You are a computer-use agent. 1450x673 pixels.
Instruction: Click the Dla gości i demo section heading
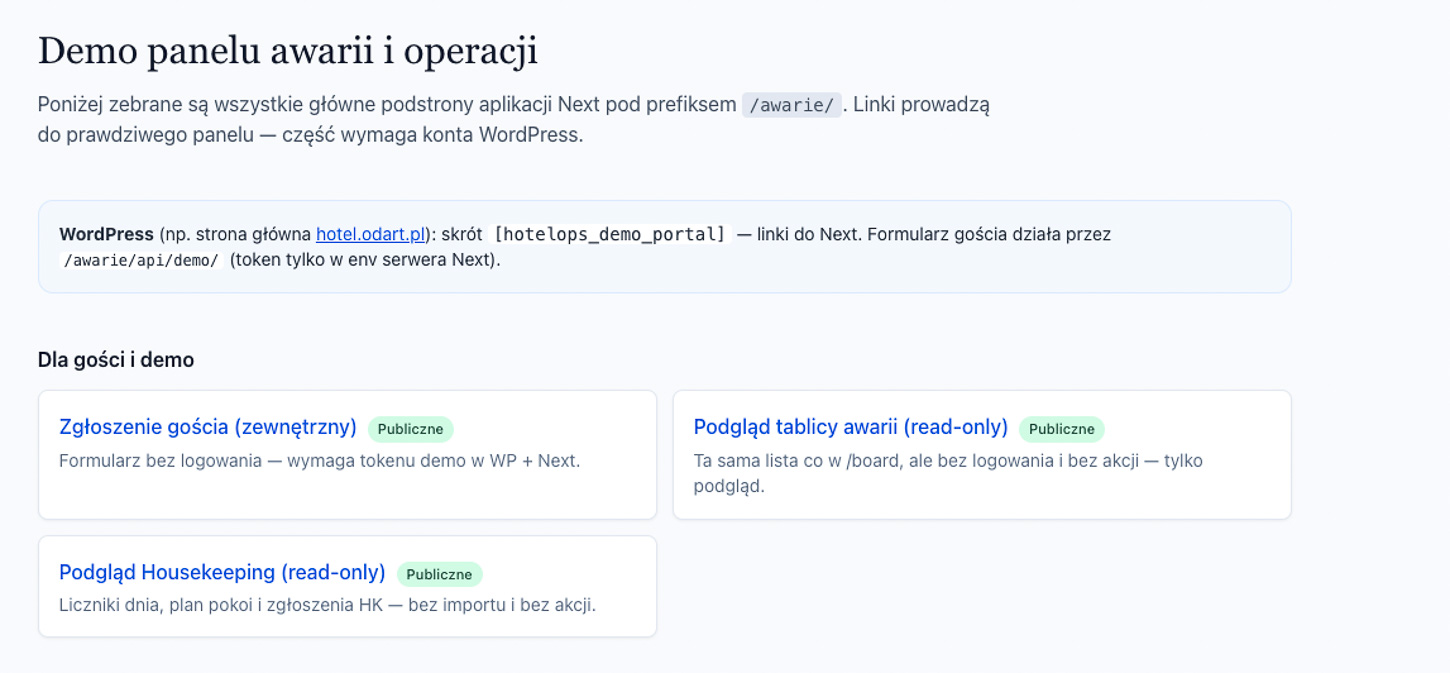(x=116, y=359)
